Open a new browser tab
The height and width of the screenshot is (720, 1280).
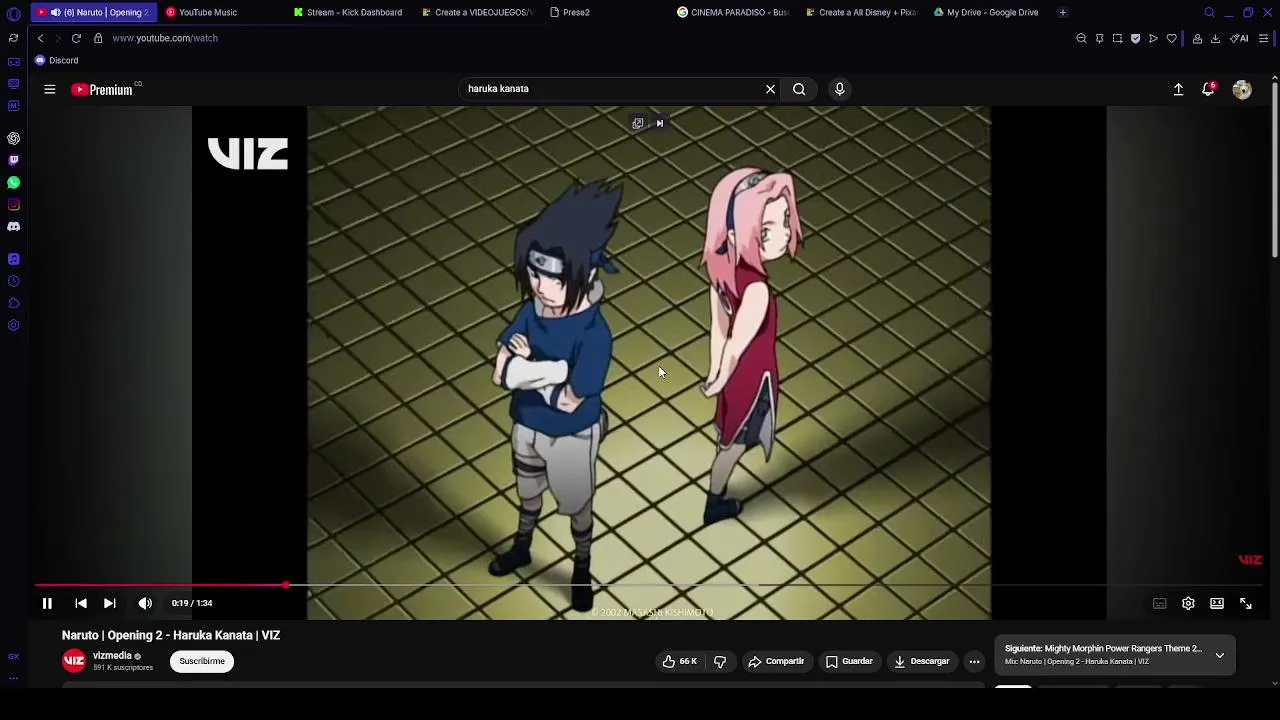click(x=1063, y=12)
